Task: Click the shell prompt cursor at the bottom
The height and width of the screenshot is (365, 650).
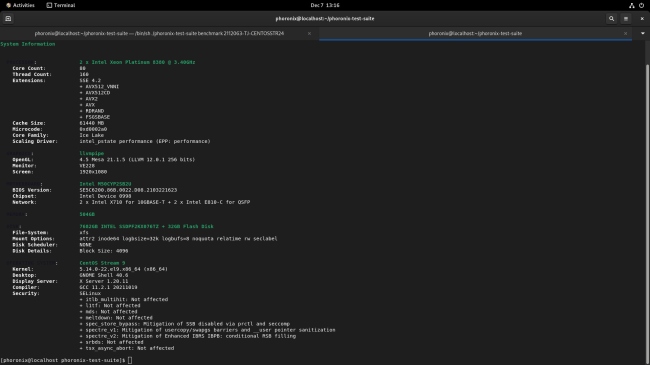Action: click(x=130, y=360)
